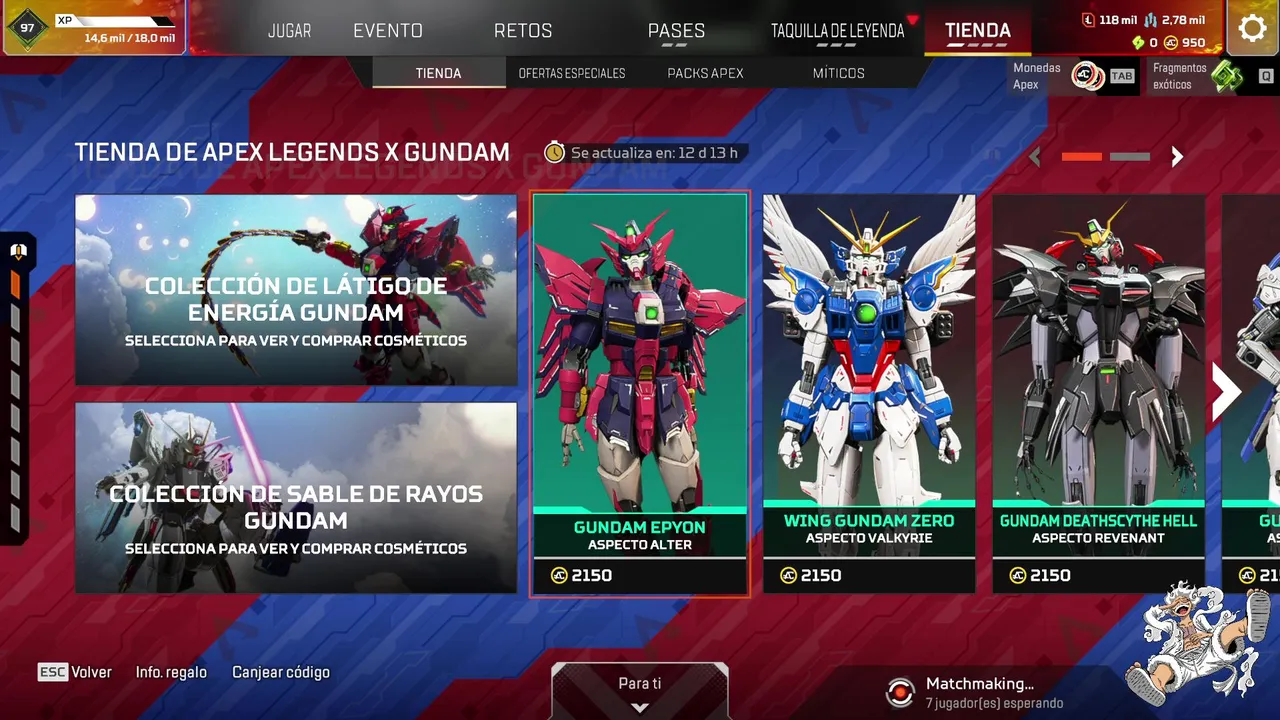Click the TAB key hint icon
This screenshot has height=720, width=1280.
click(1122, 76)
